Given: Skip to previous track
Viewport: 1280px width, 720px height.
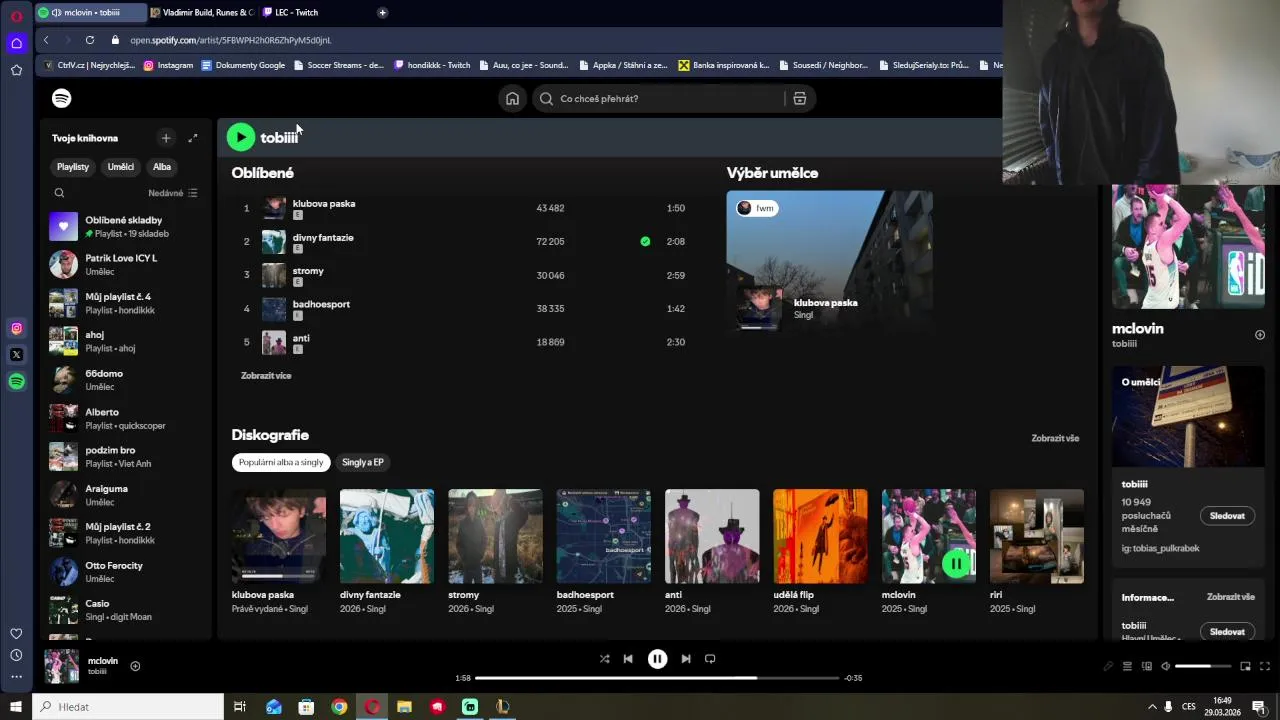Looking at the screenshot, I should click(628, 659).
